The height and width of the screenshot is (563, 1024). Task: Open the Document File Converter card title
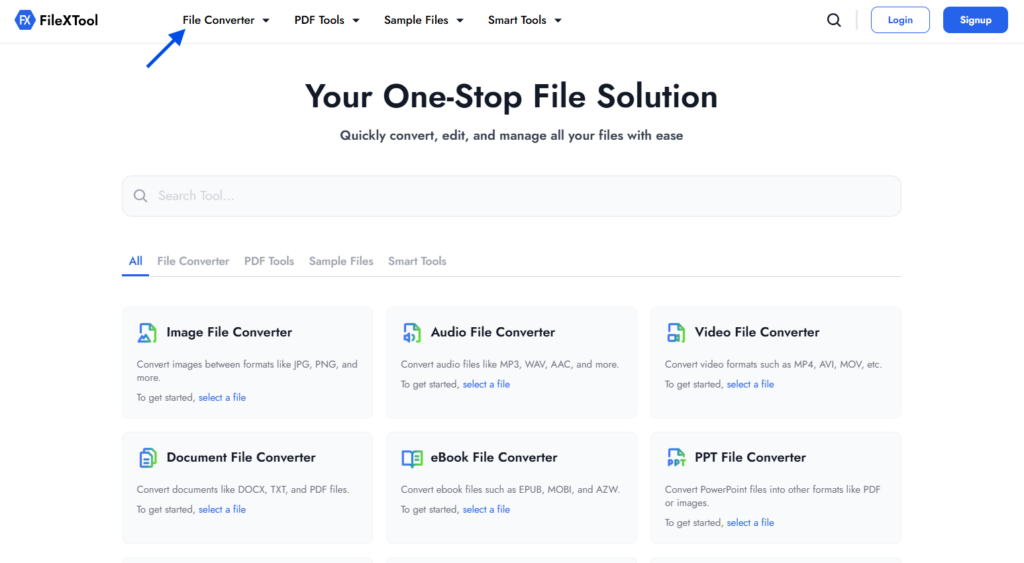pyautogui.click(x=241, y=458)
